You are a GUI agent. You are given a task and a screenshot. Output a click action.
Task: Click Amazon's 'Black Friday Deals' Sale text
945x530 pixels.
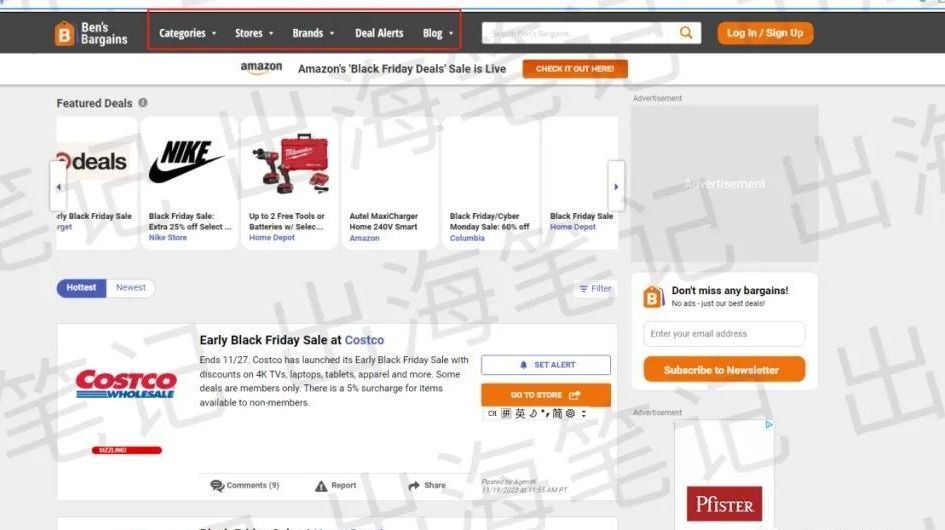pos(402,69)
